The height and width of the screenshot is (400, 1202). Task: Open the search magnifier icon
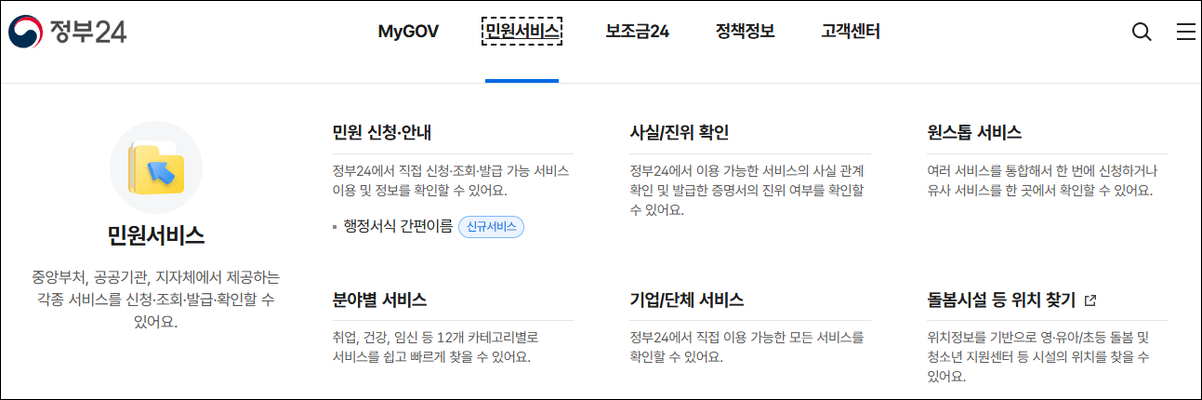click(1141, 32)
